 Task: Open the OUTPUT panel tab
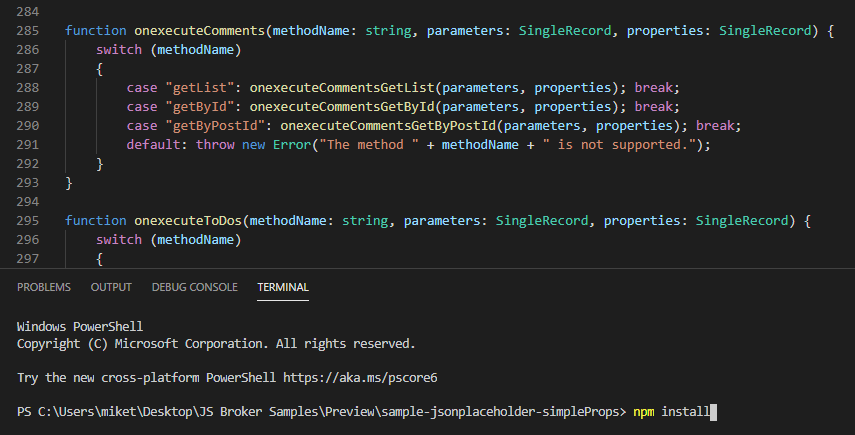[x=111, y=287]
